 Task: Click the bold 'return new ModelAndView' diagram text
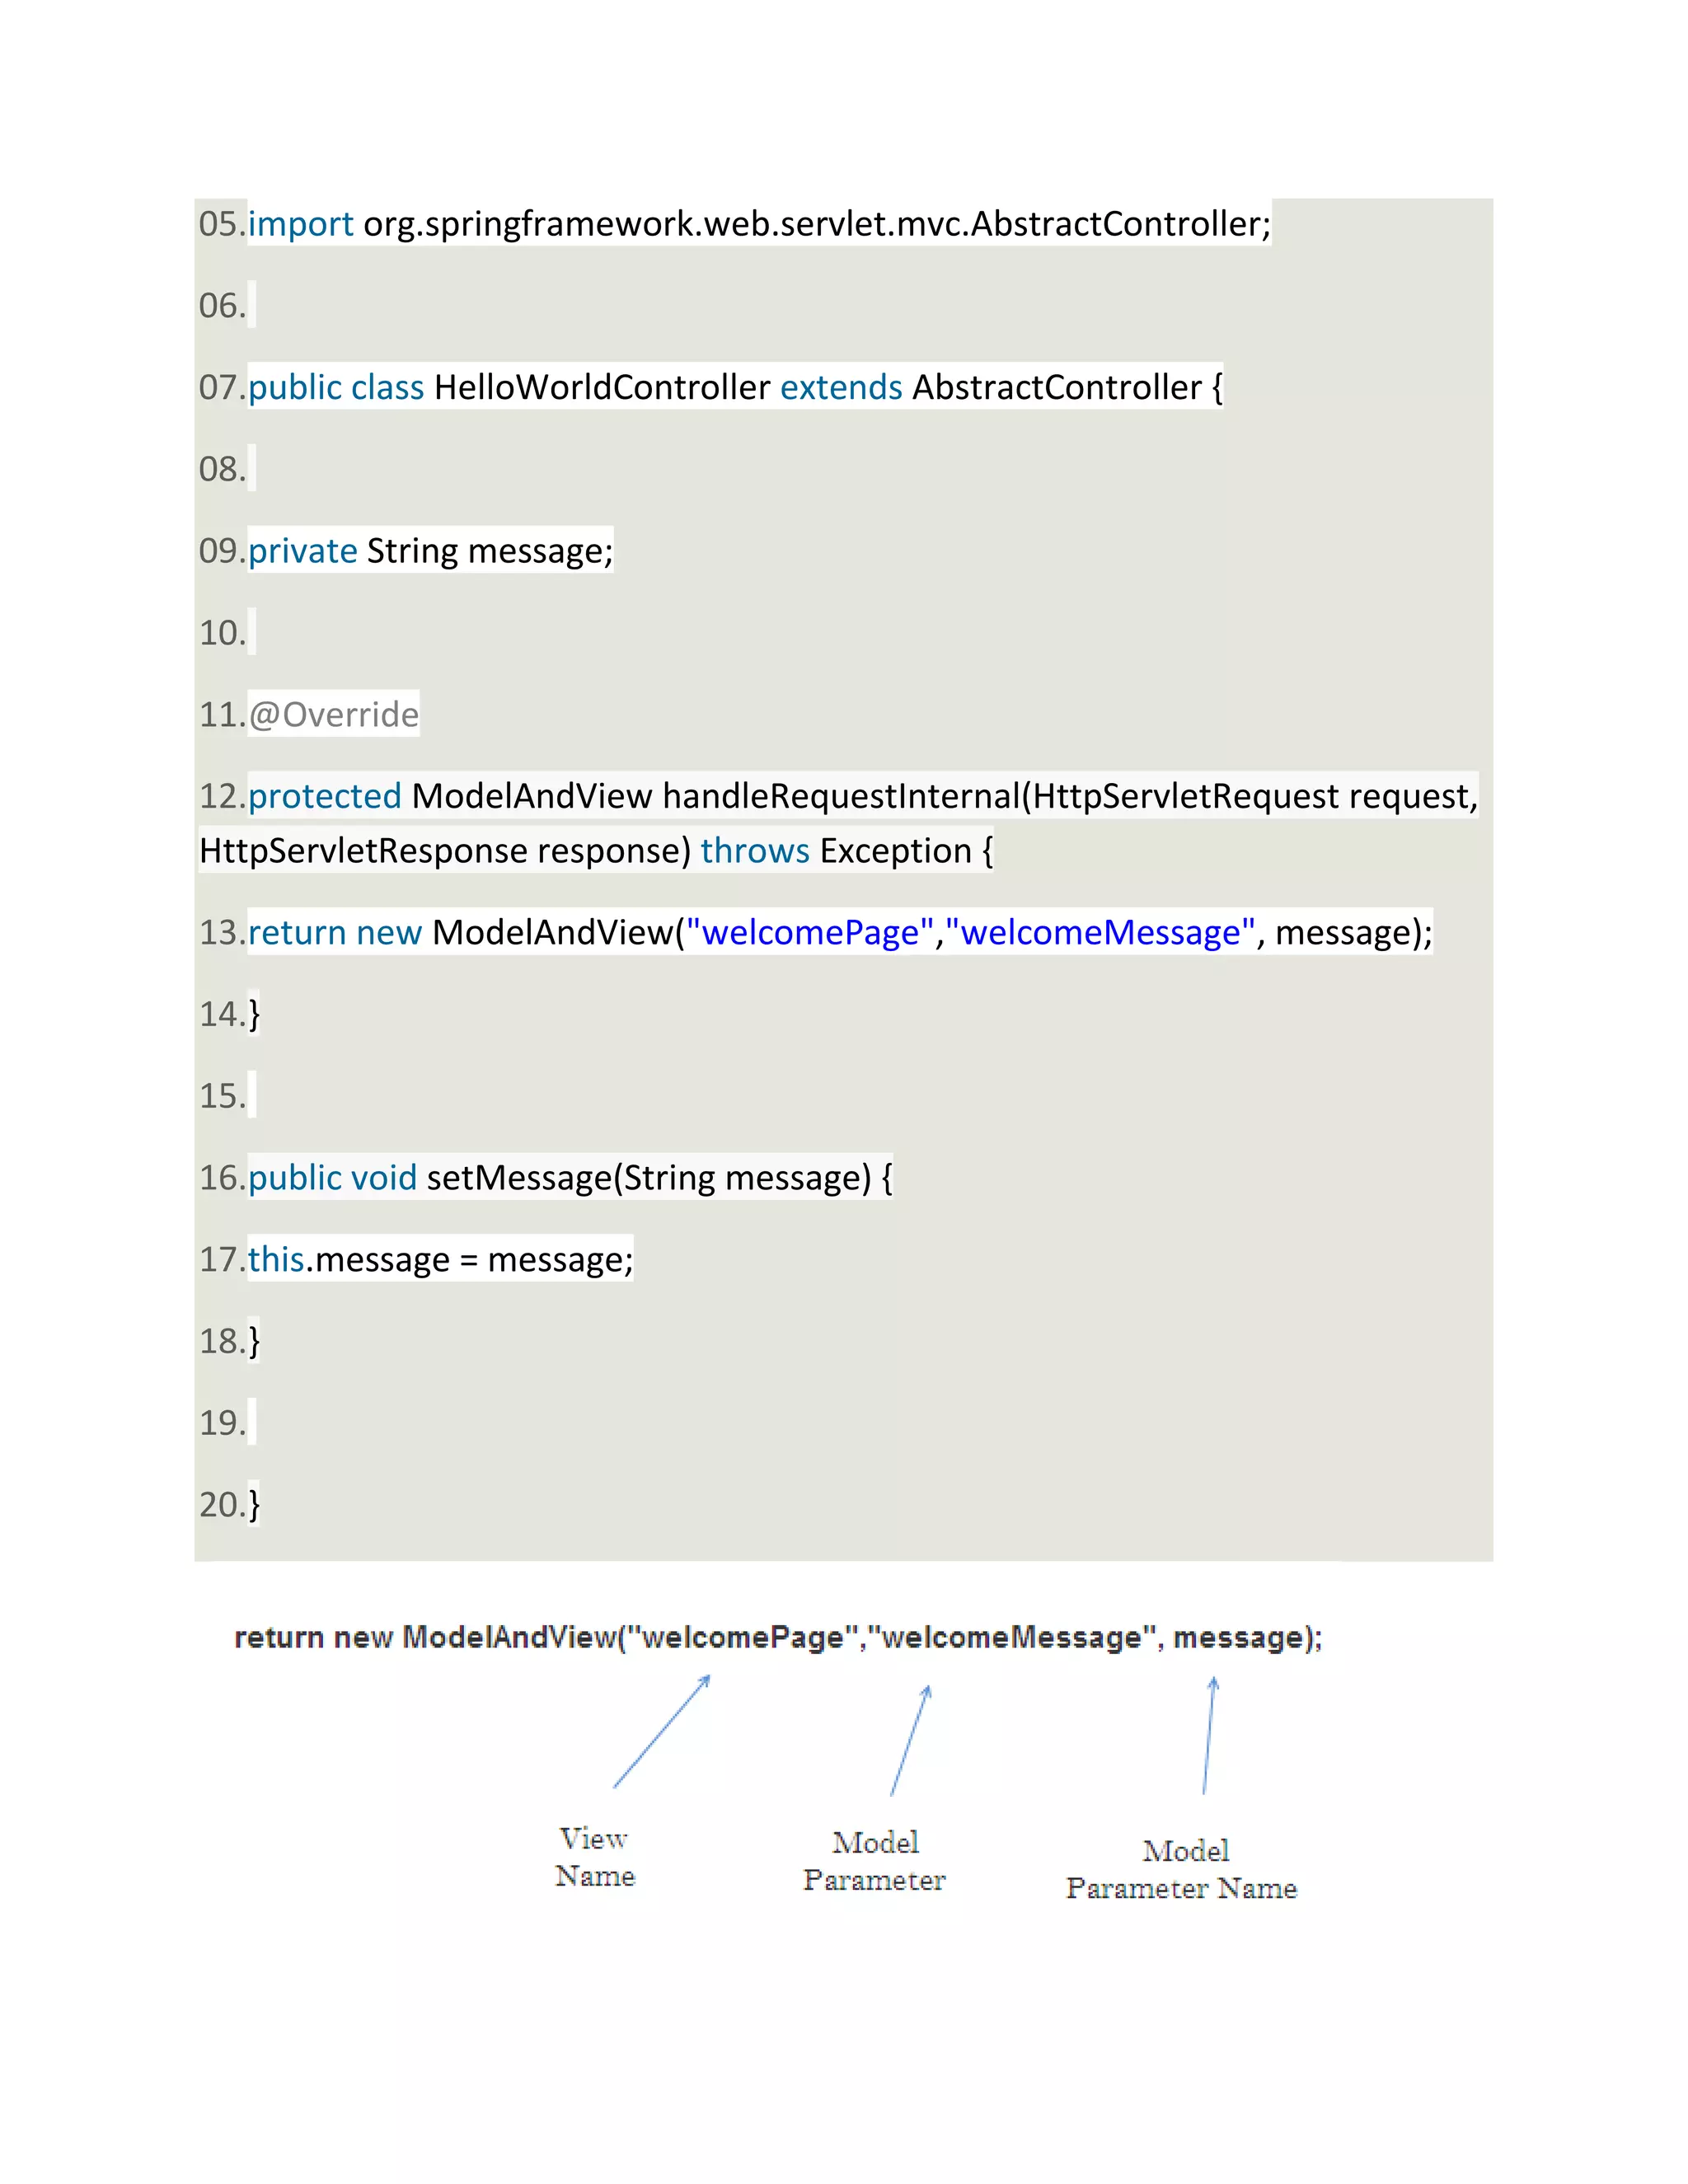(x=425, y=1638)
